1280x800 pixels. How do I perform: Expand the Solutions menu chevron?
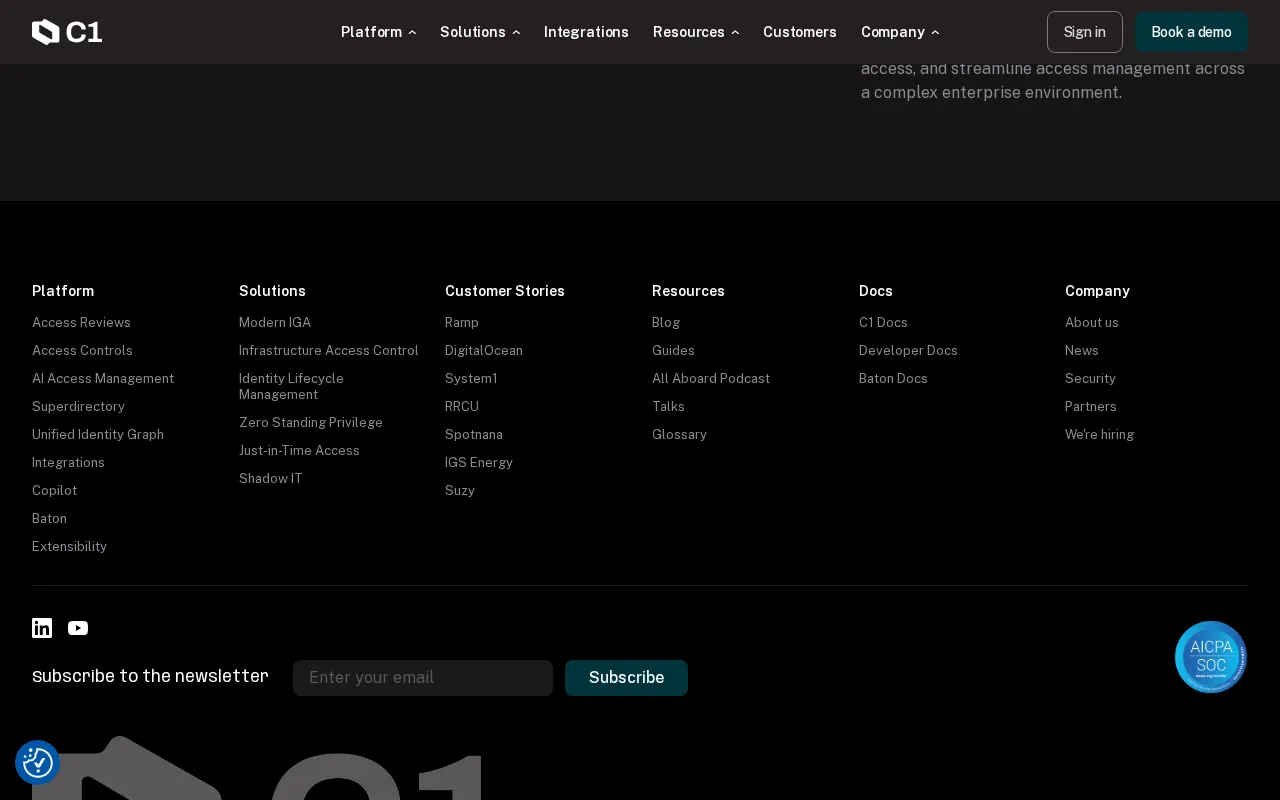pos(516,33)
